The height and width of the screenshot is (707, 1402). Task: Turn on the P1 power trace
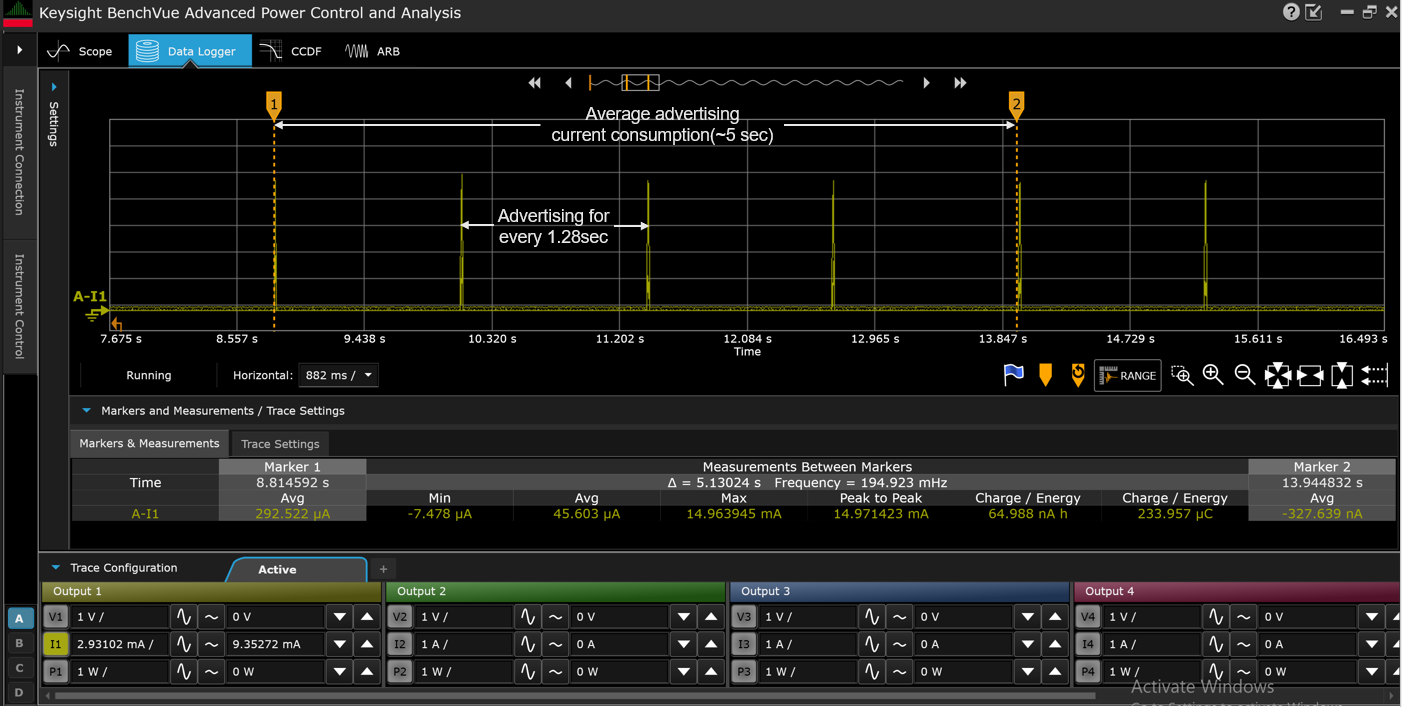(x=55, y=671)
